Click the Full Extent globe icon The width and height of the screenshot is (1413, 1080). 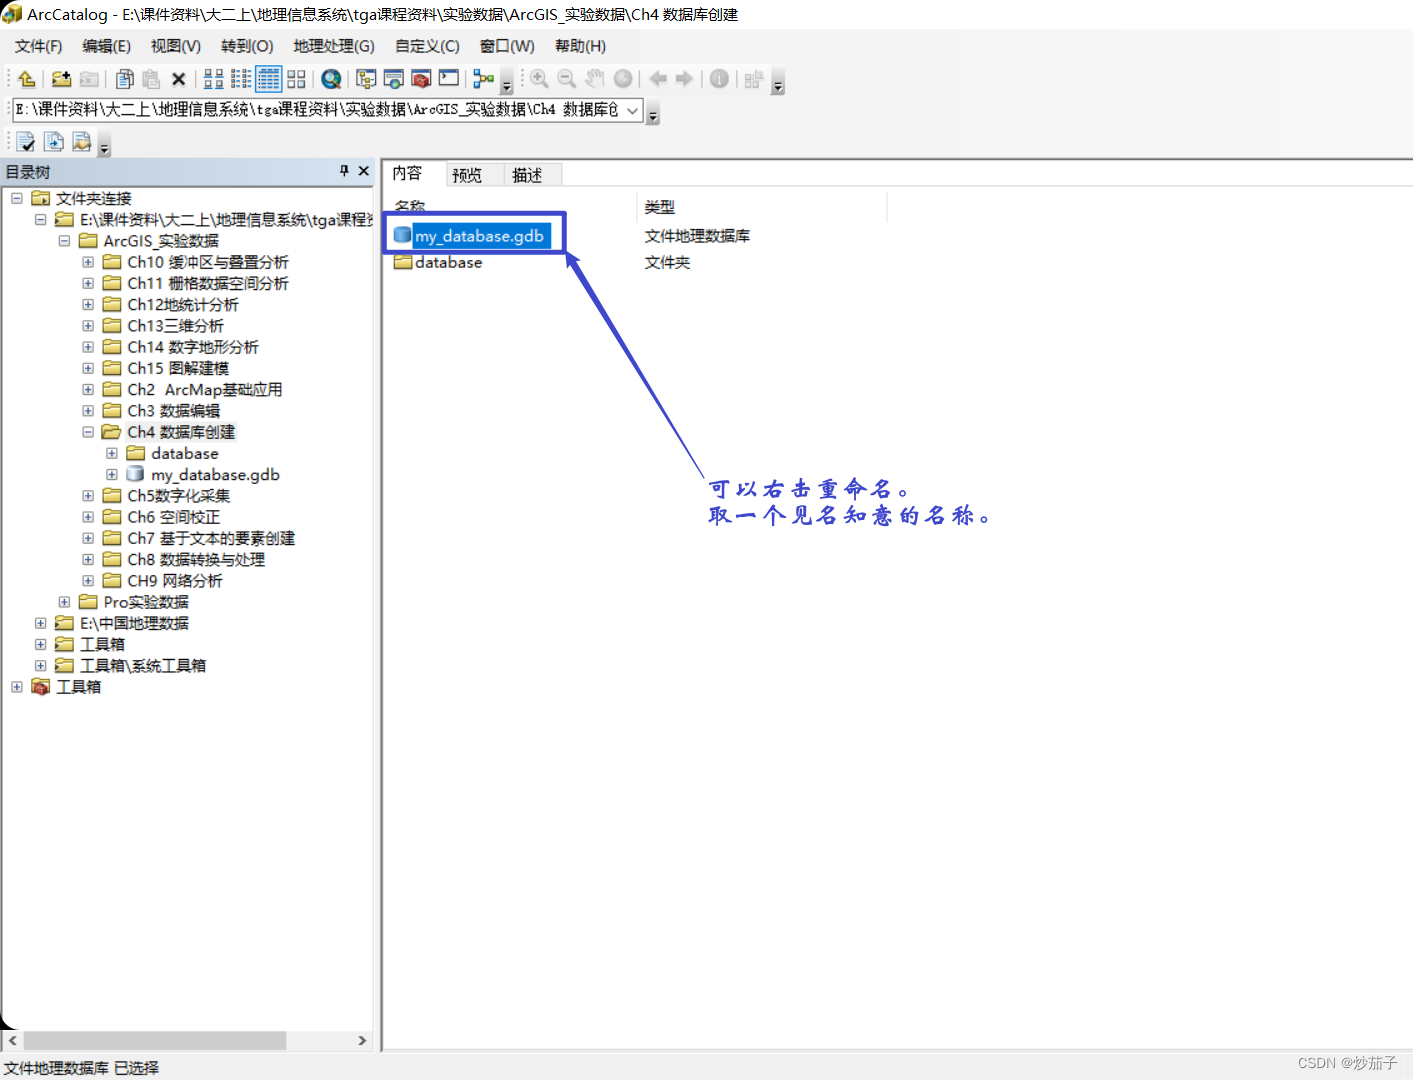click(x=623, y=79)
